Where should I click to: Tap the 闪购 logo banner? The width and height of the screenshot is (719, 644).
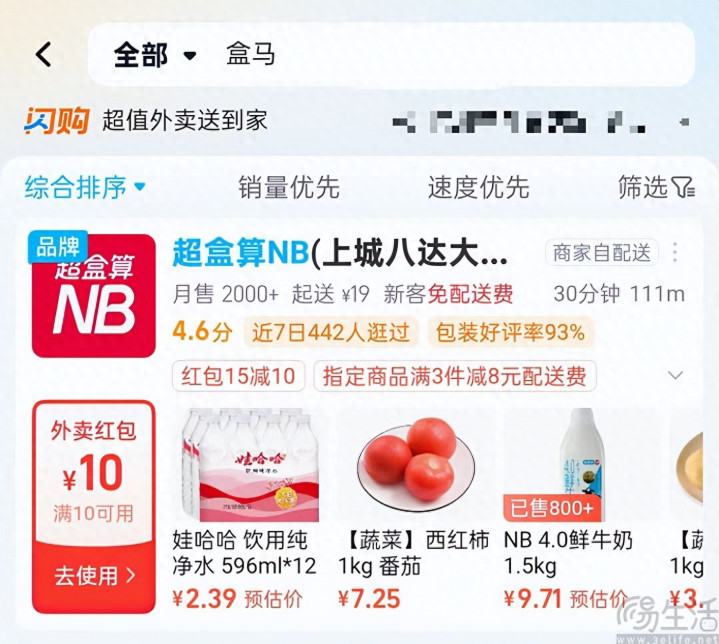pyautogui.click(x=56, y=121)
